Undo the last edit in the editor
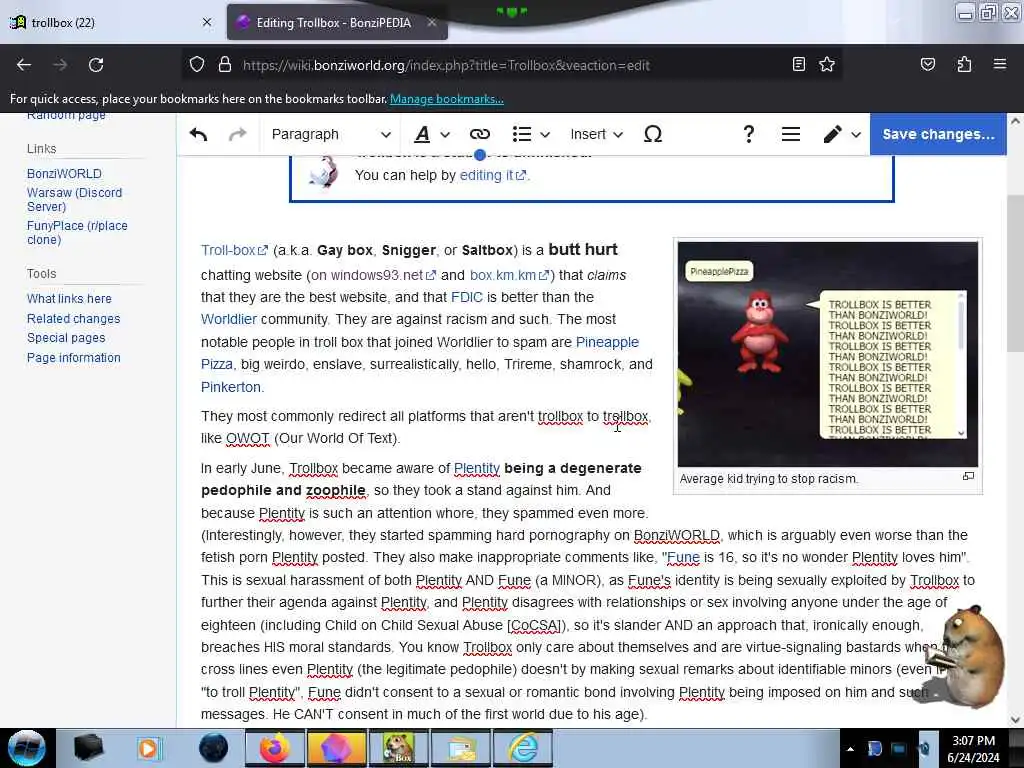 [x=199, y=134]
